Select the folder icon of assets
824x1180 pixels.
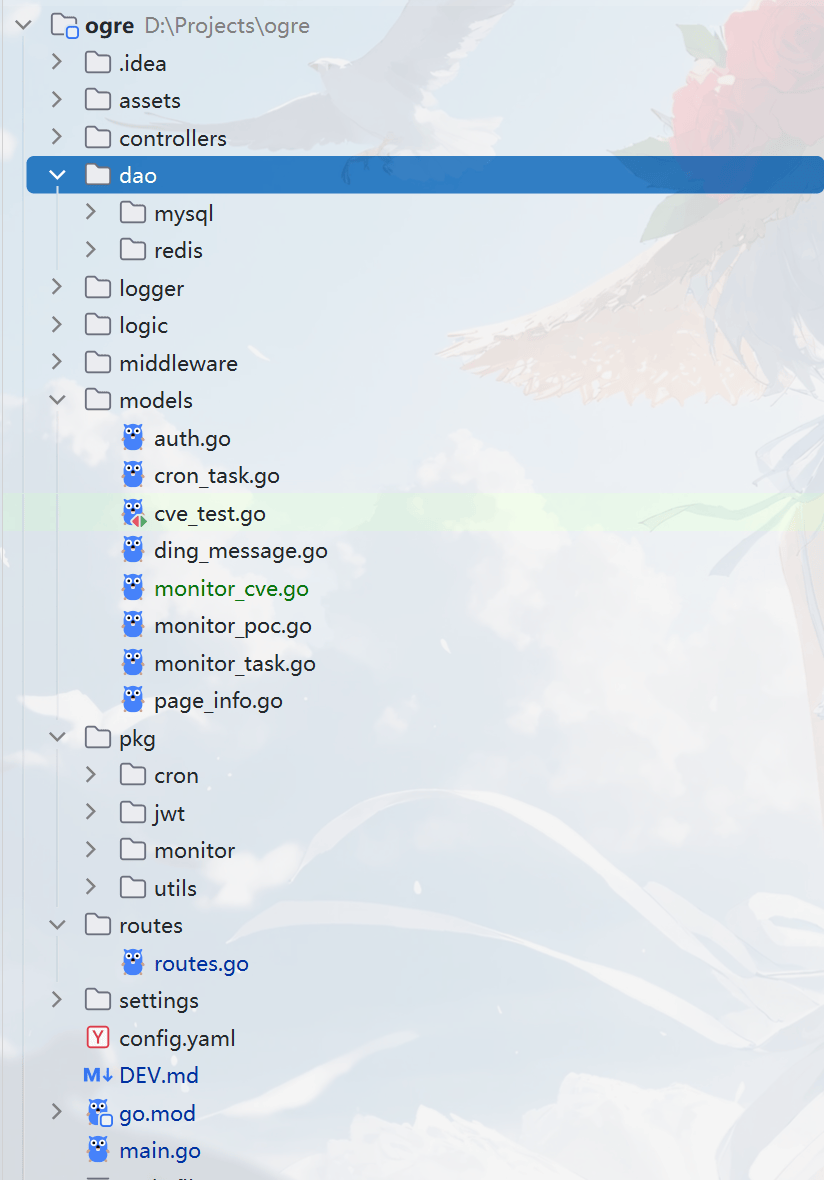click(x=98, y=99)
